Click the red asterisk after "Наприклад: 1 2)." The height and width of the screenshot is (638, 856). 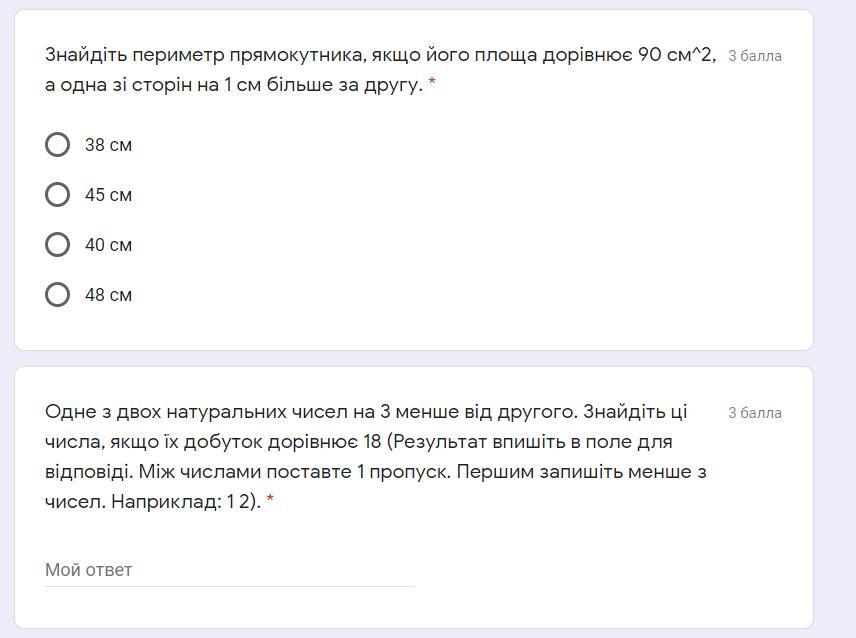[270, 502]
